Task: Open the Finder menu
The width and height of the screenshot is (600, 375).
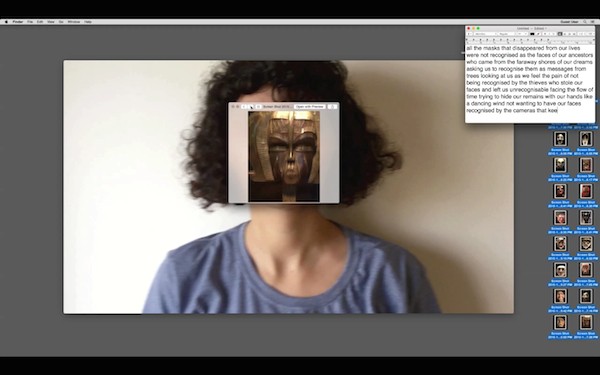Action: tap(18, 22)
